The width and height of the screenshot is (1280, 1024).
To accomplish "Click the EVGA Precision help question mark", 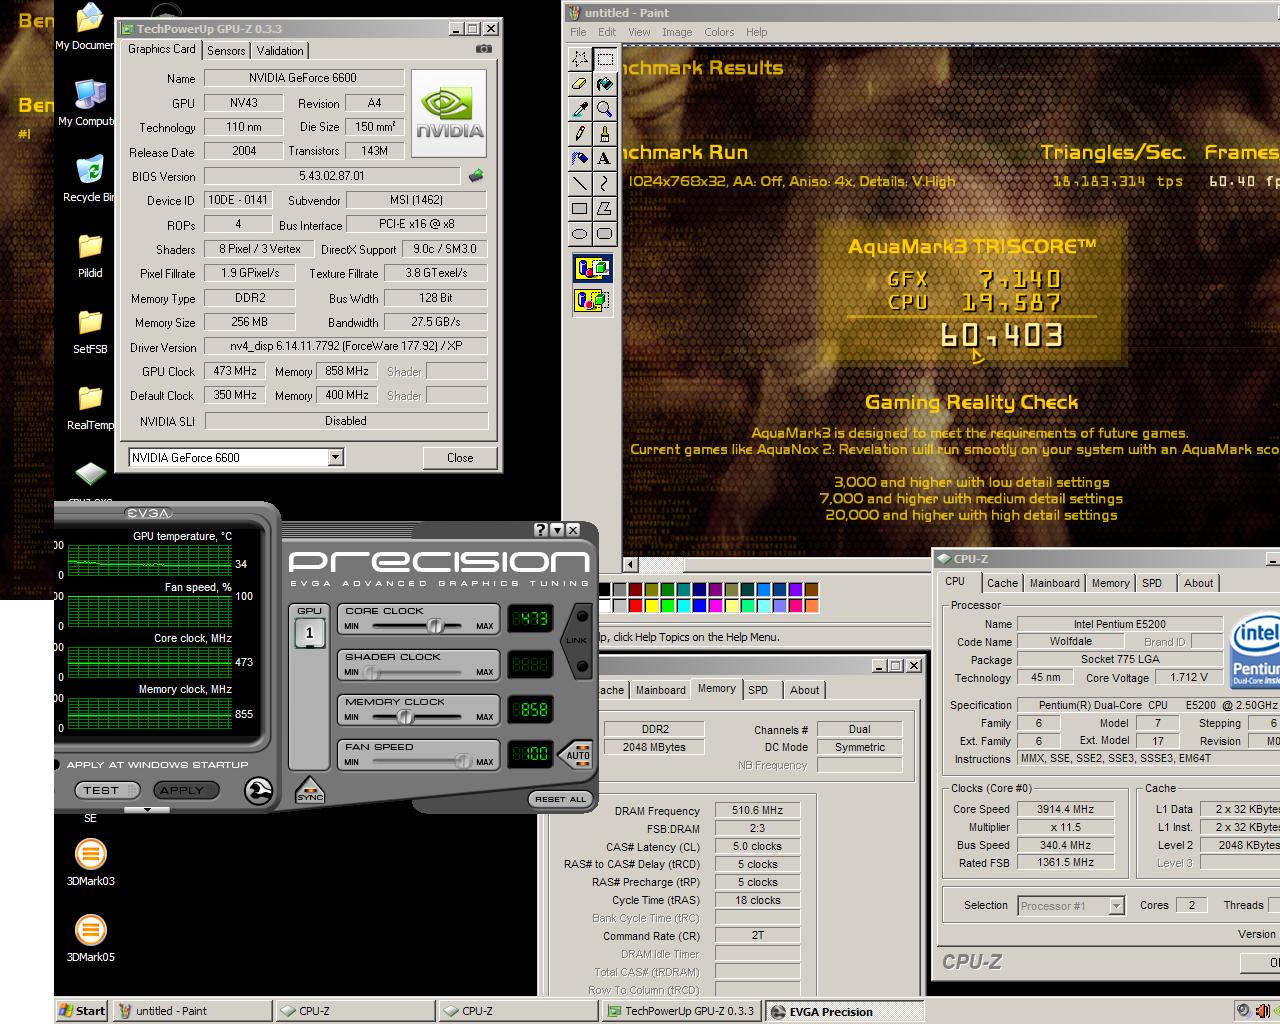I will pyautogui.click(x=541, y=530).
